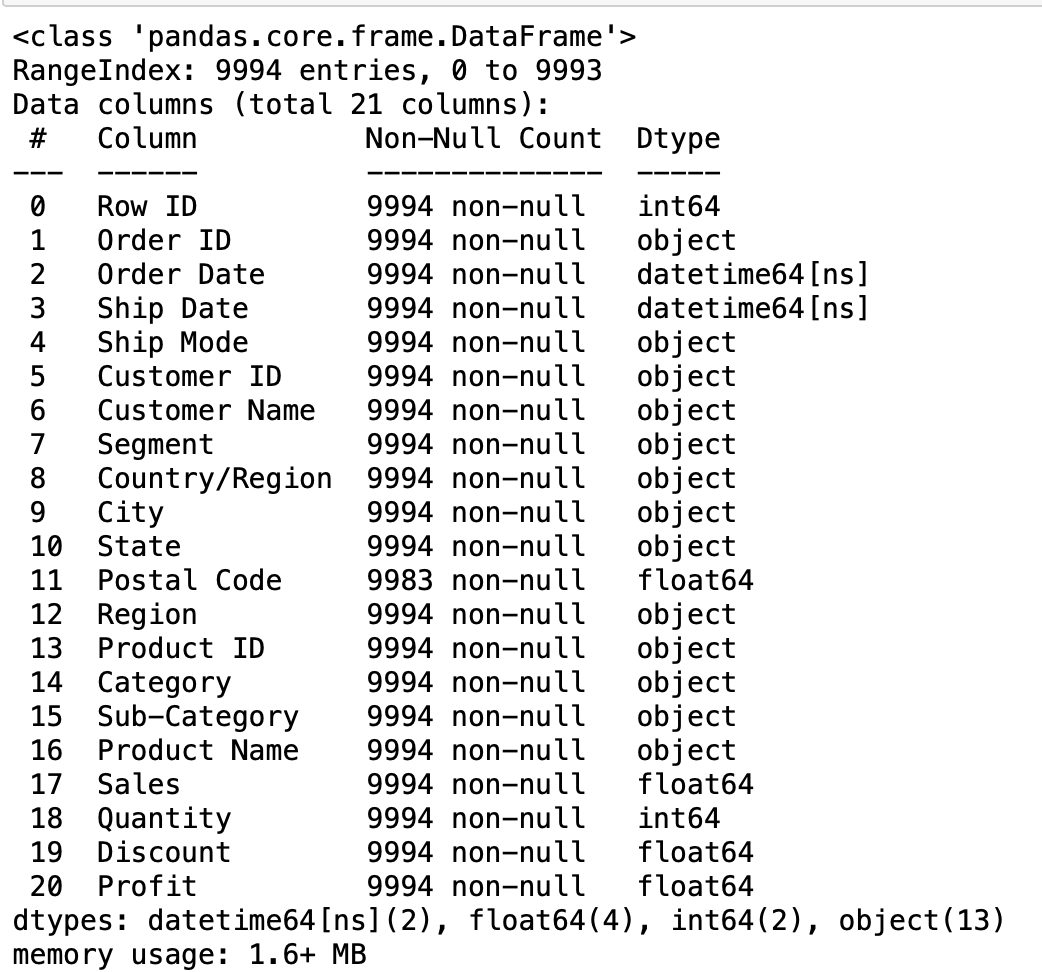Click the 'Quantity' column name
Screen dimensions: 1042x972
[x=164, y=818]
